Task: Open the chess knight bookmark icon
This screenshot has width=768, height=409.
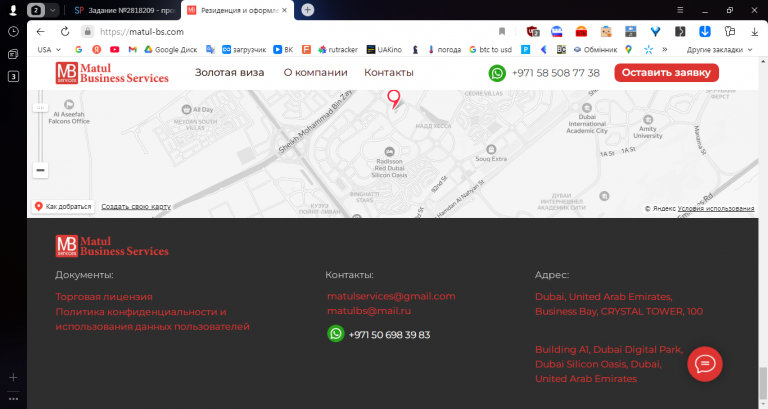Action: 415,49
